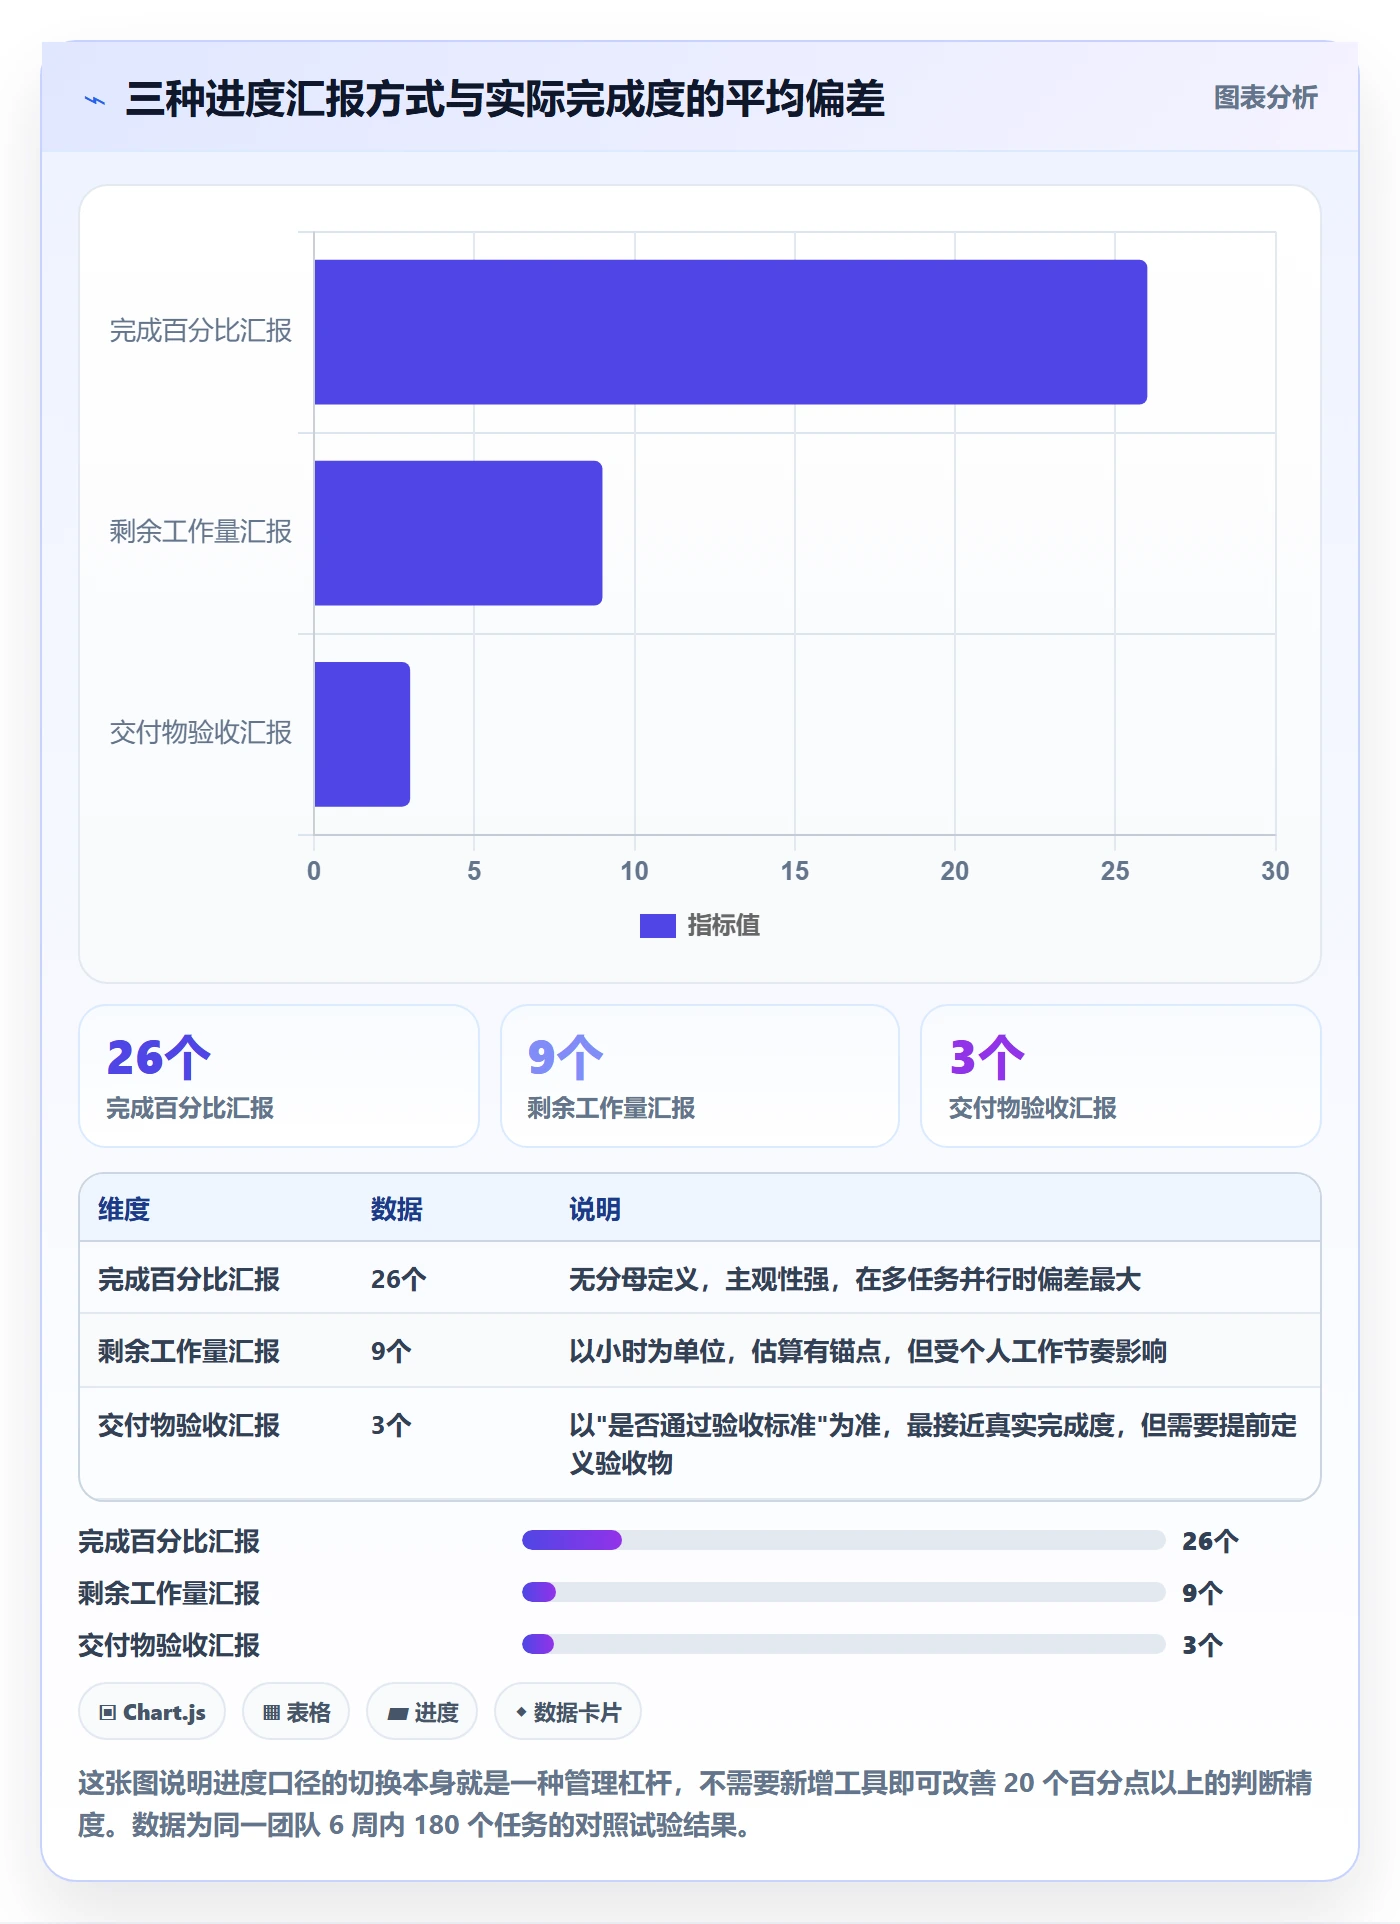Select the 3个 data card
The height and width of the screenshot is (1924, 1400).
pyautogui.click(x=1121, y=1076)
